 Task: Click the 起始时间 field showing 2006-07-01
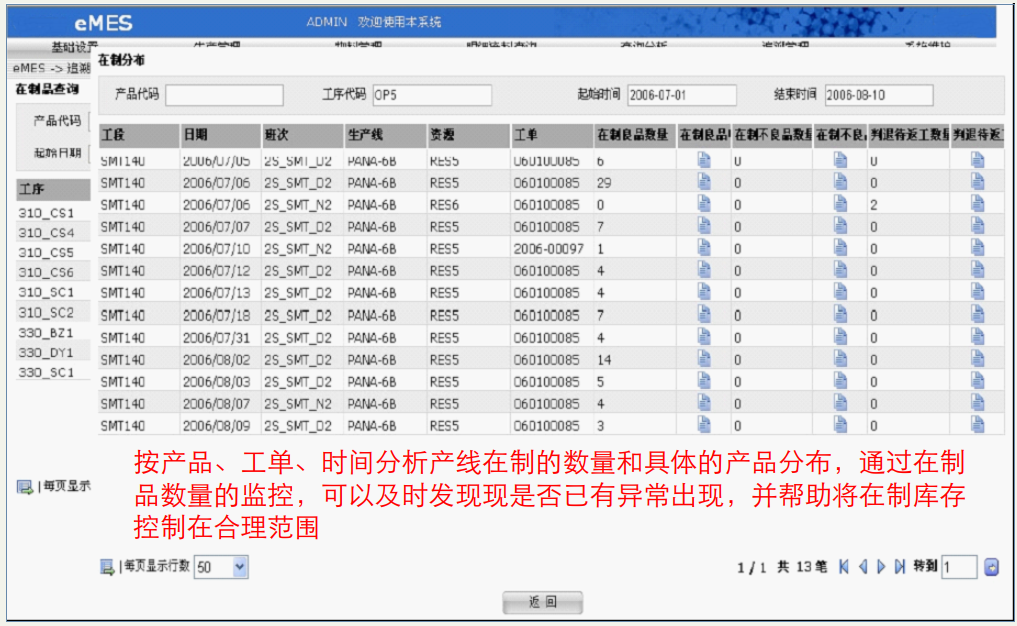point(680,95)
